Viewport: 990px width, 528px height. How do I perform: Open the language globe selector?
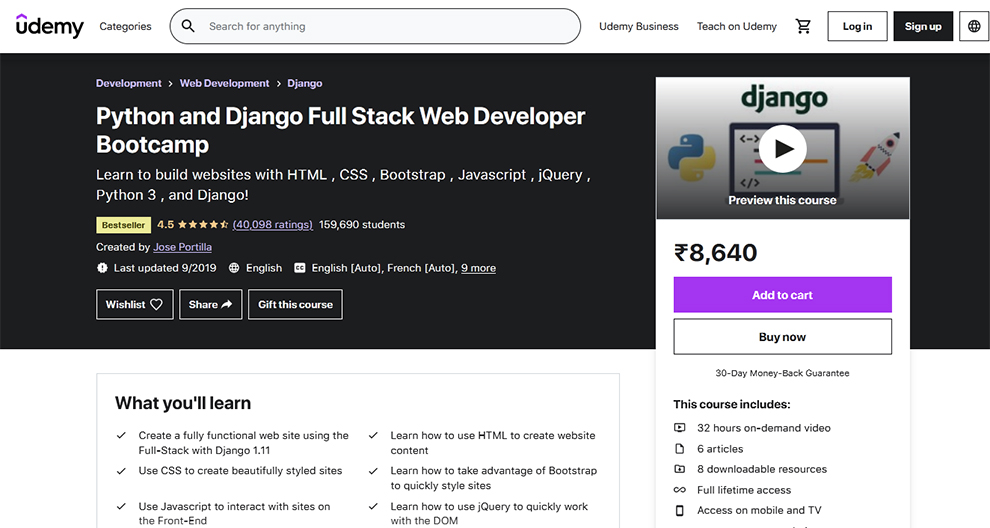974,26
